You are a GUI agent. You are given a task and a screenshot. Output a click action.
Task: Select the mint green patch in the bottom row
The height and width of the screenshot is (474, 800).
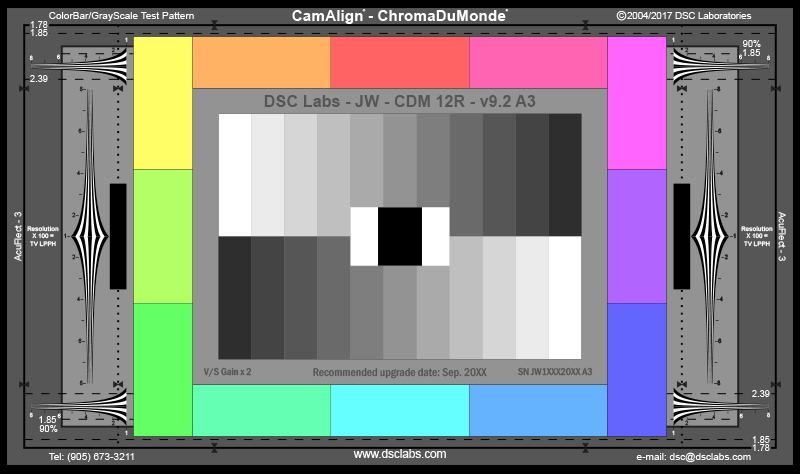pyautogui.click(x=261, y=411)
